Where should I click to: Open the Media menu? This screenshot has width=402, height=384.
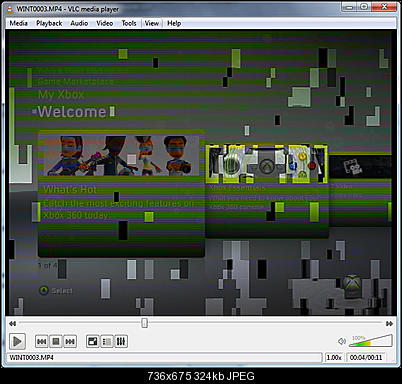coord(18,23)
